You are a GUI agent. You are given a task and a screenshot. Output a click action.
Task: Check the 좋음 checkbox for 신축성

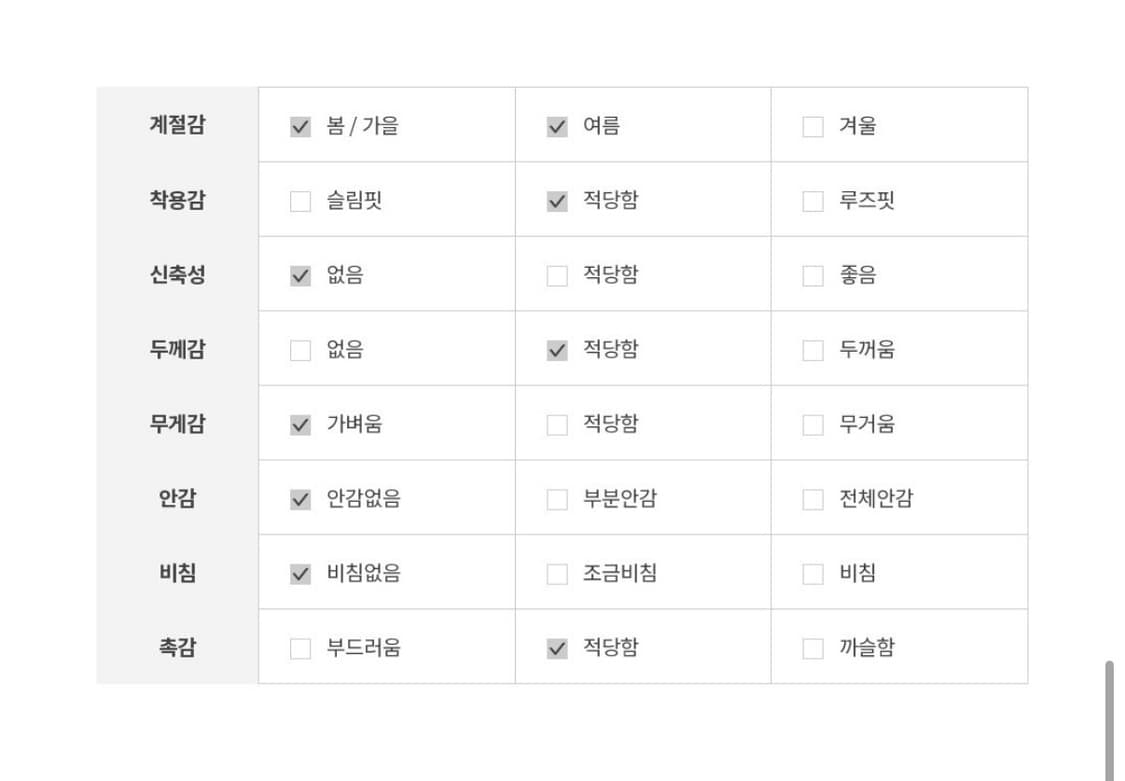812,273
